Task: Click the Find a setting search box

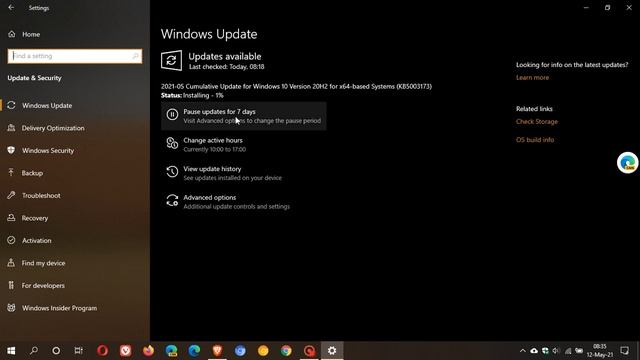Action: [x=75, y=56]
